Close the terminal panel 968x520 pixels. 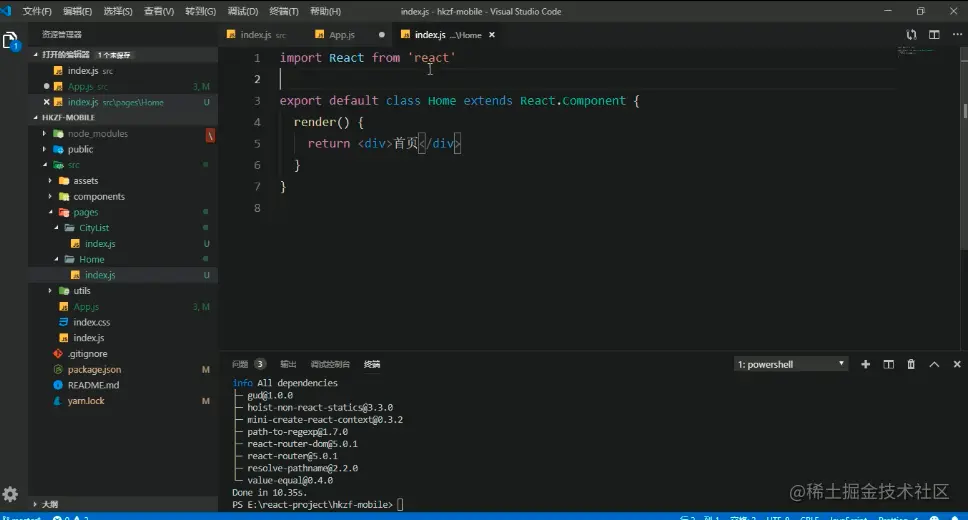[x=957, y=364]
